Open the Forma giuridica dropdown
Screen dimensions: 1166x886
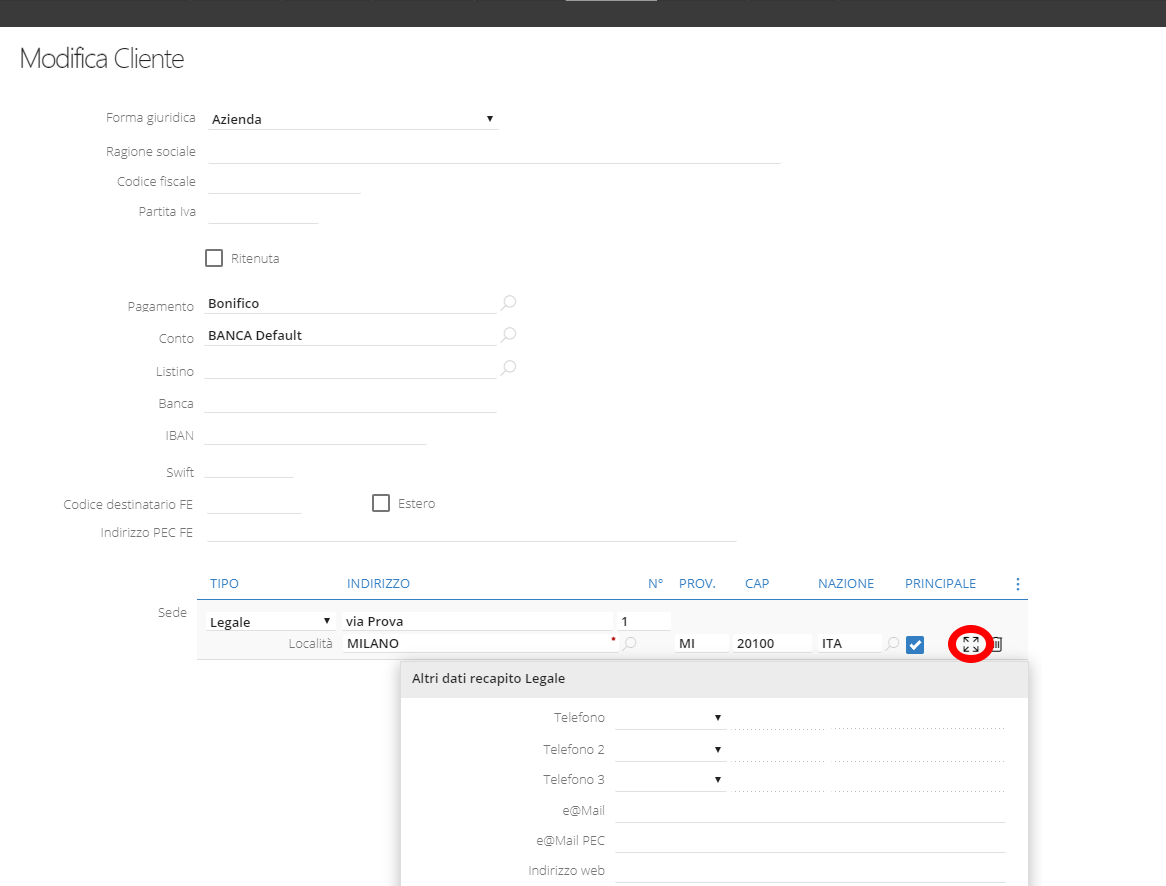[353, 119]
